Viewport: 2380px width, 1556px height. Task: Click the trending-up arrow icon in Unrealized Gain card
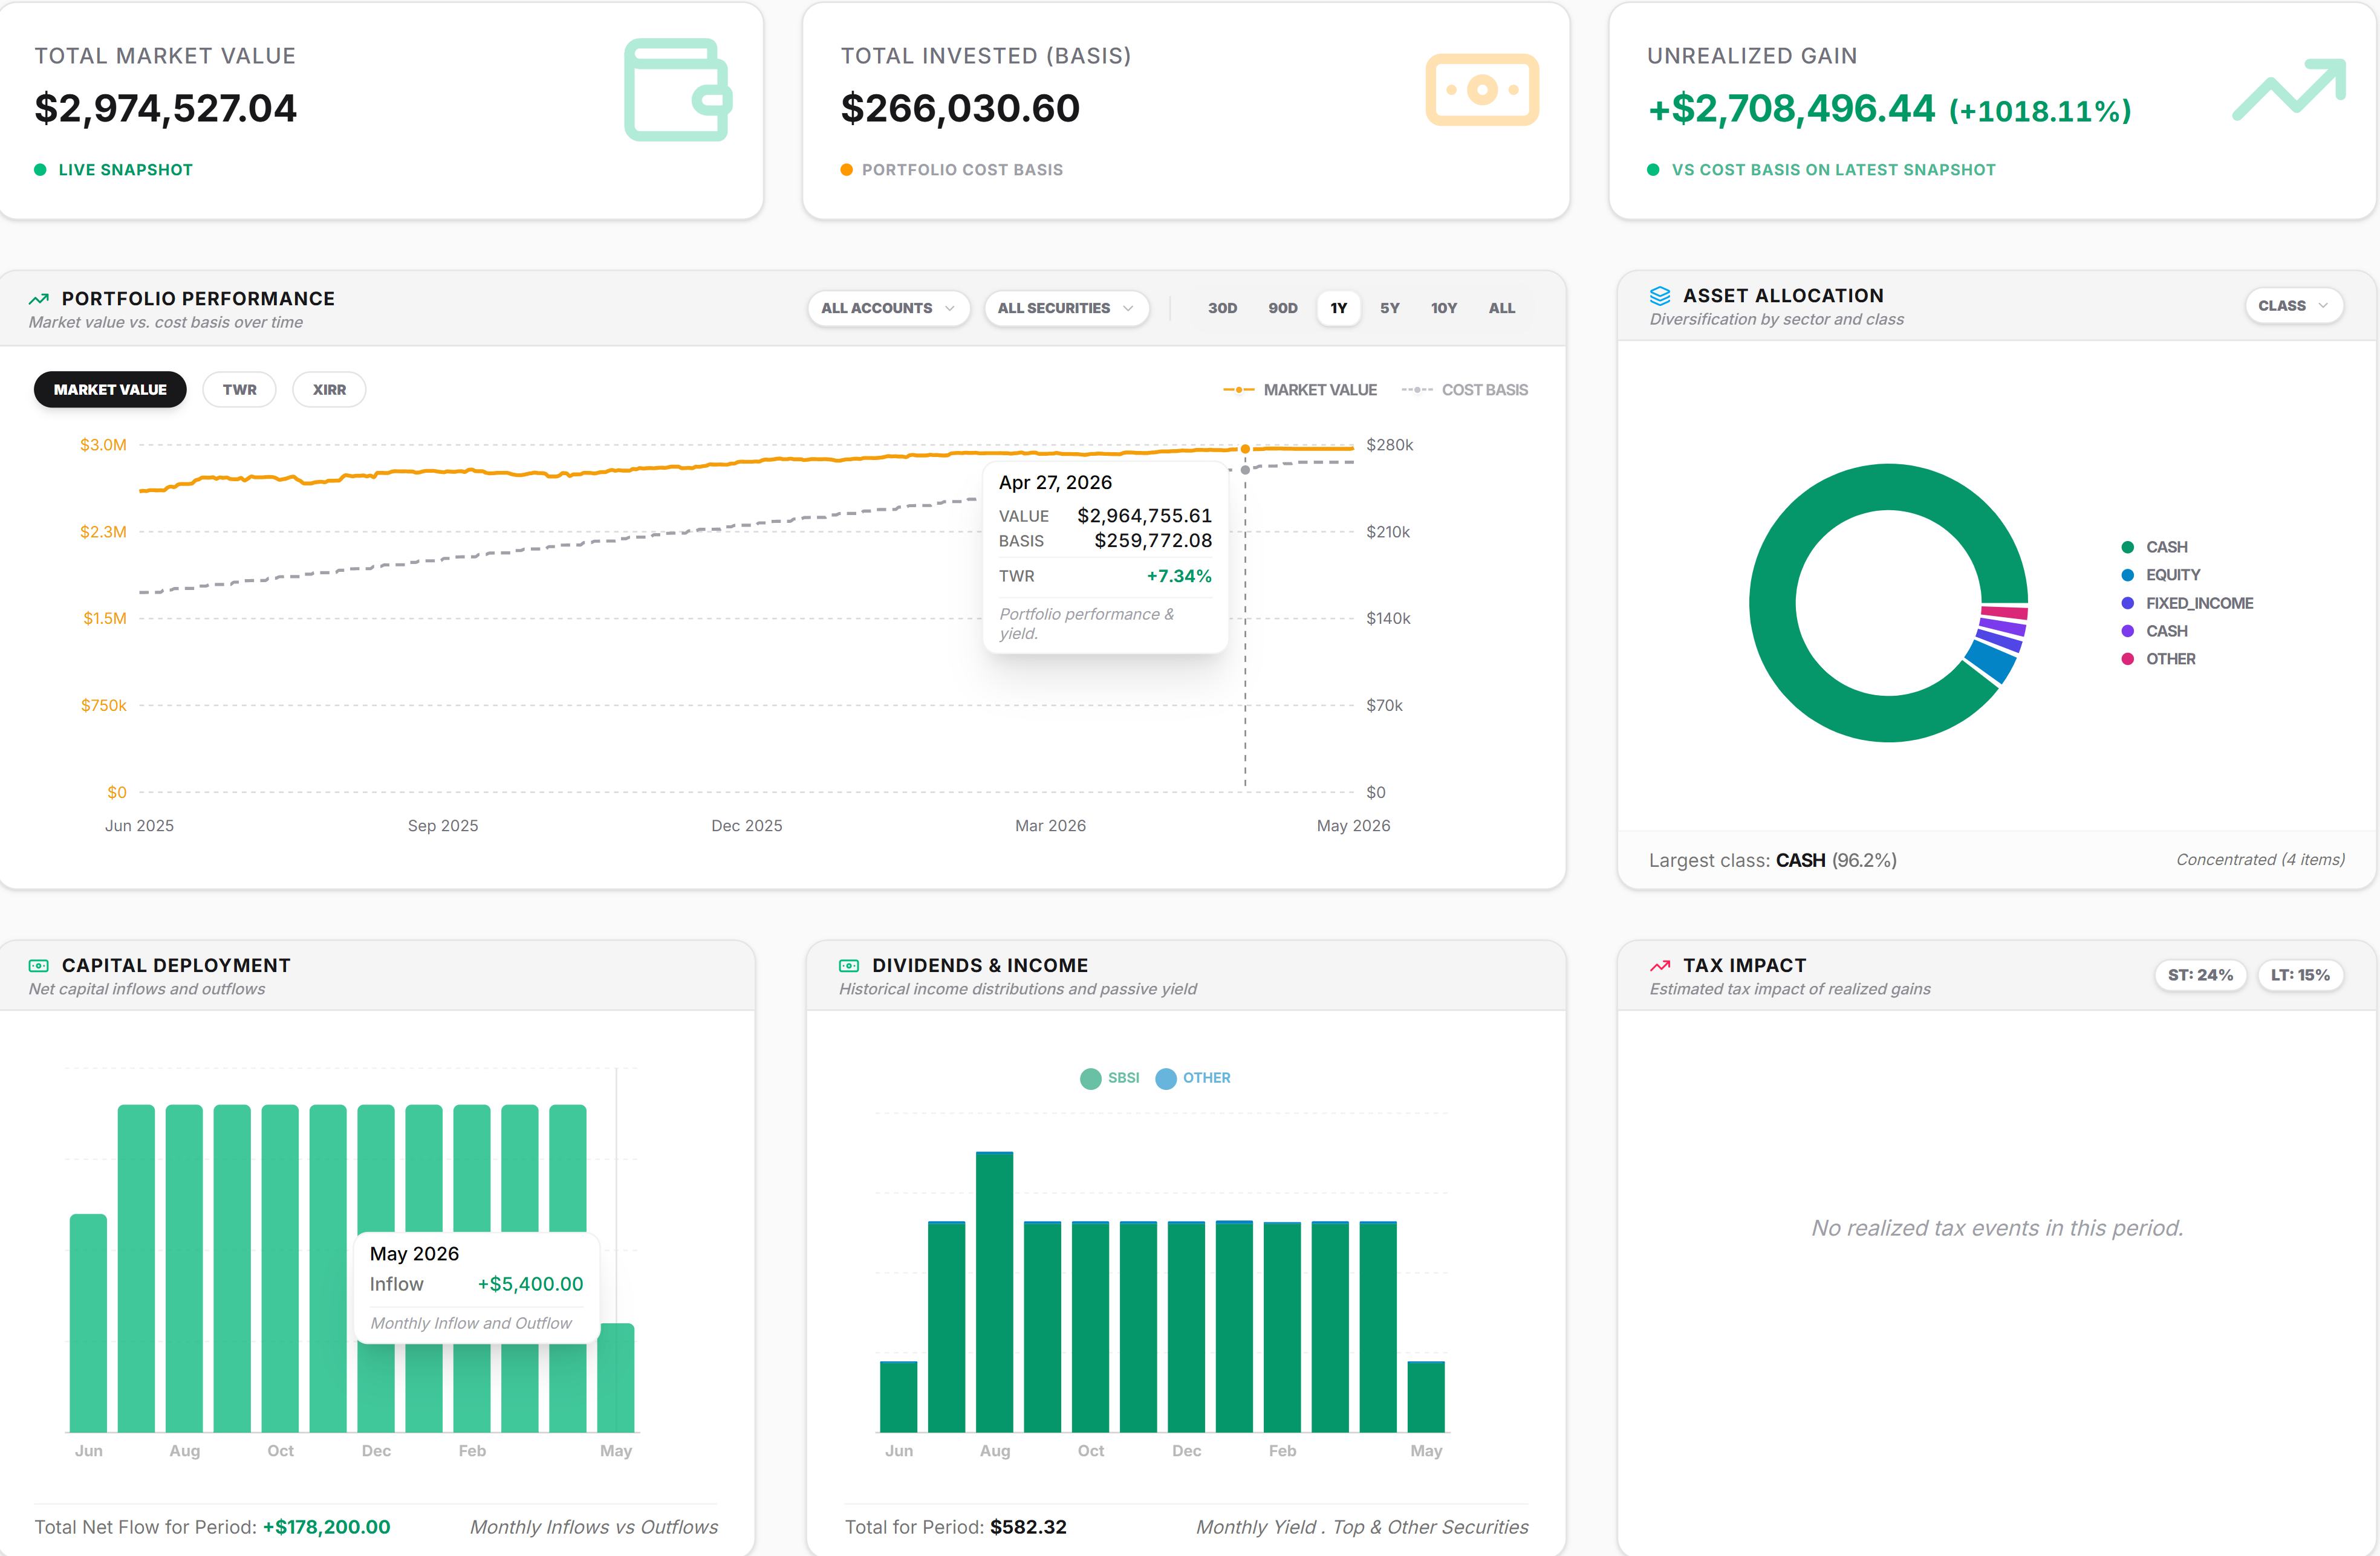(2288, 90)
